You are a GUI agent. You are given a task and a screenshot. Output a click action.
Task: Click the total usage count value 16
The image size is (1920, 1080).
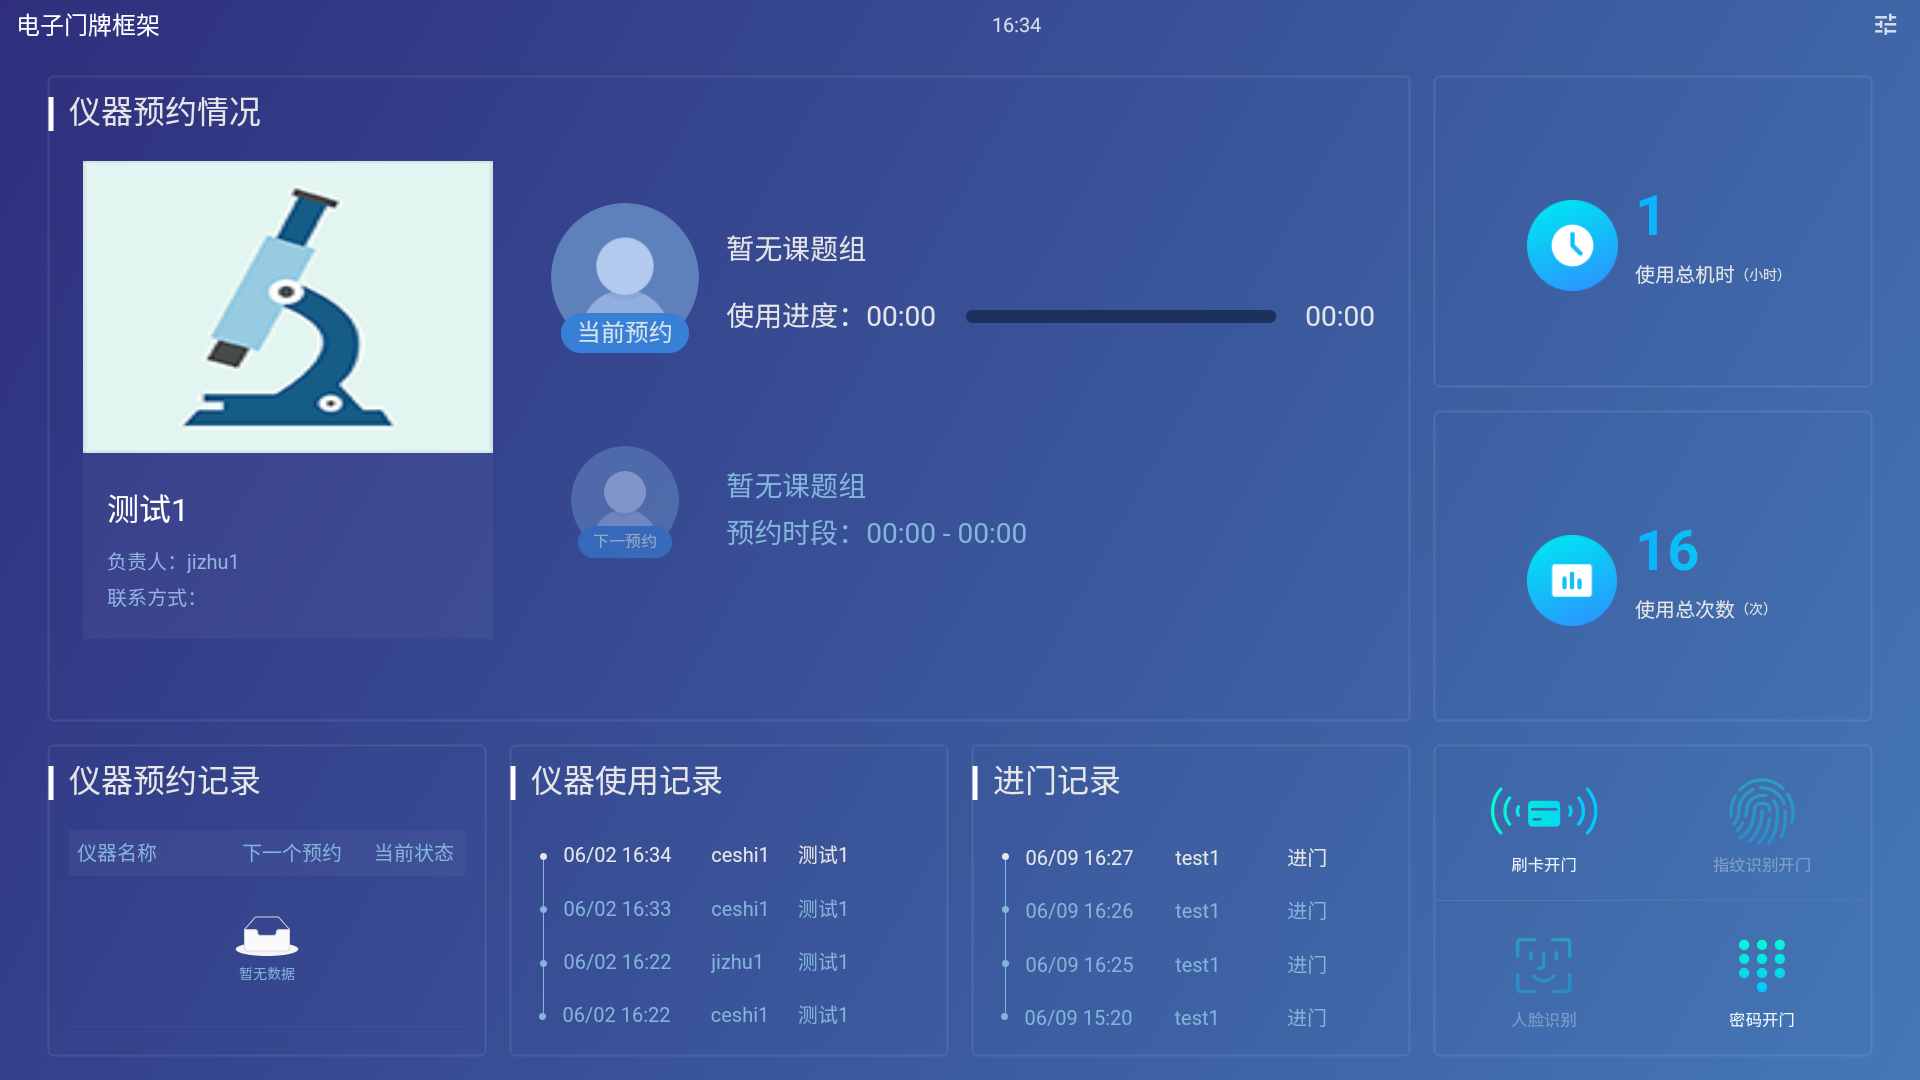1668,551
